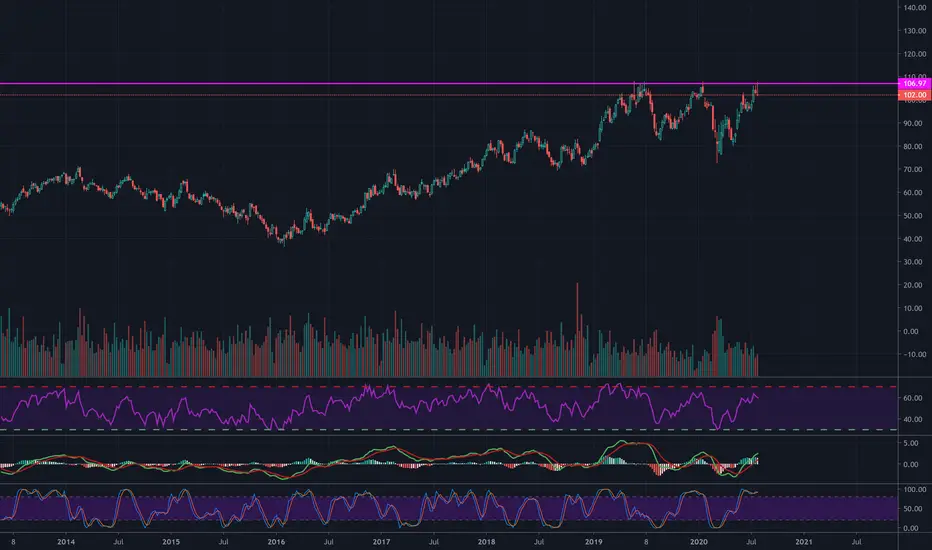Screen dimensions: 932x550
Task: Click the 2016 label on time axis
Action: 276,542
